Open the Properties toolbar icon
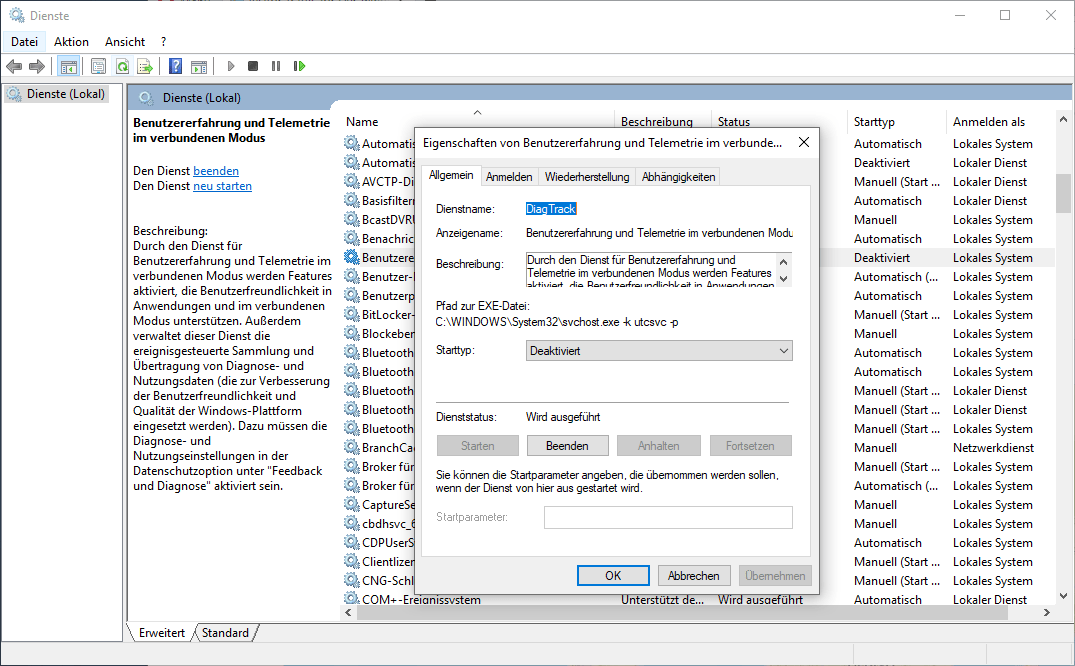Image resolution: width=1075 pixels, height=666 pixels. [x=98, y=66]
